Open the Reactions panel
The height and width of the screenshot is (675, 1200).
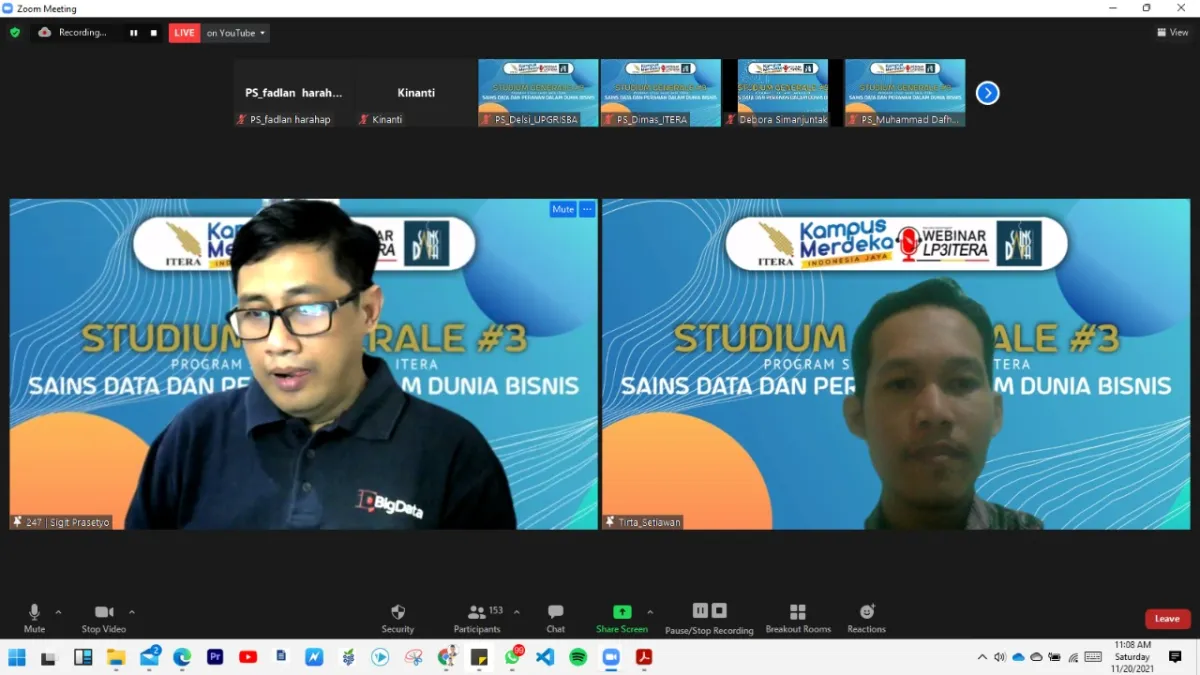coord(866,616)
